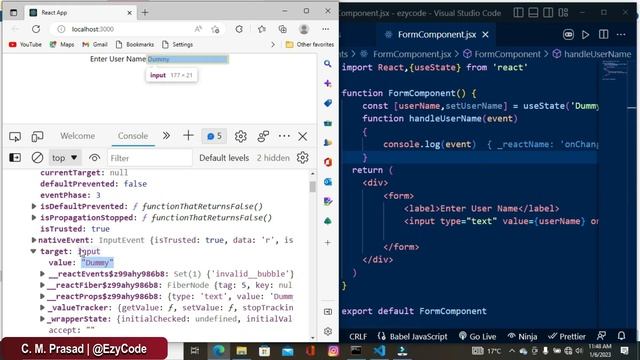Toggle live expression eye icon
The width and height of the screenshot is (640, 360).
pyautogui.click(x=94, y=158)
